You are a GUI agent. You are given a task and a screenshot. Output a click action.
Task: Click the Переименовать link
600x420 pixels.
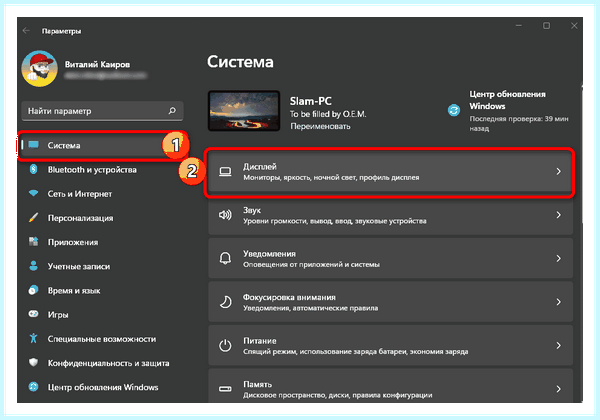pos(320,126)
